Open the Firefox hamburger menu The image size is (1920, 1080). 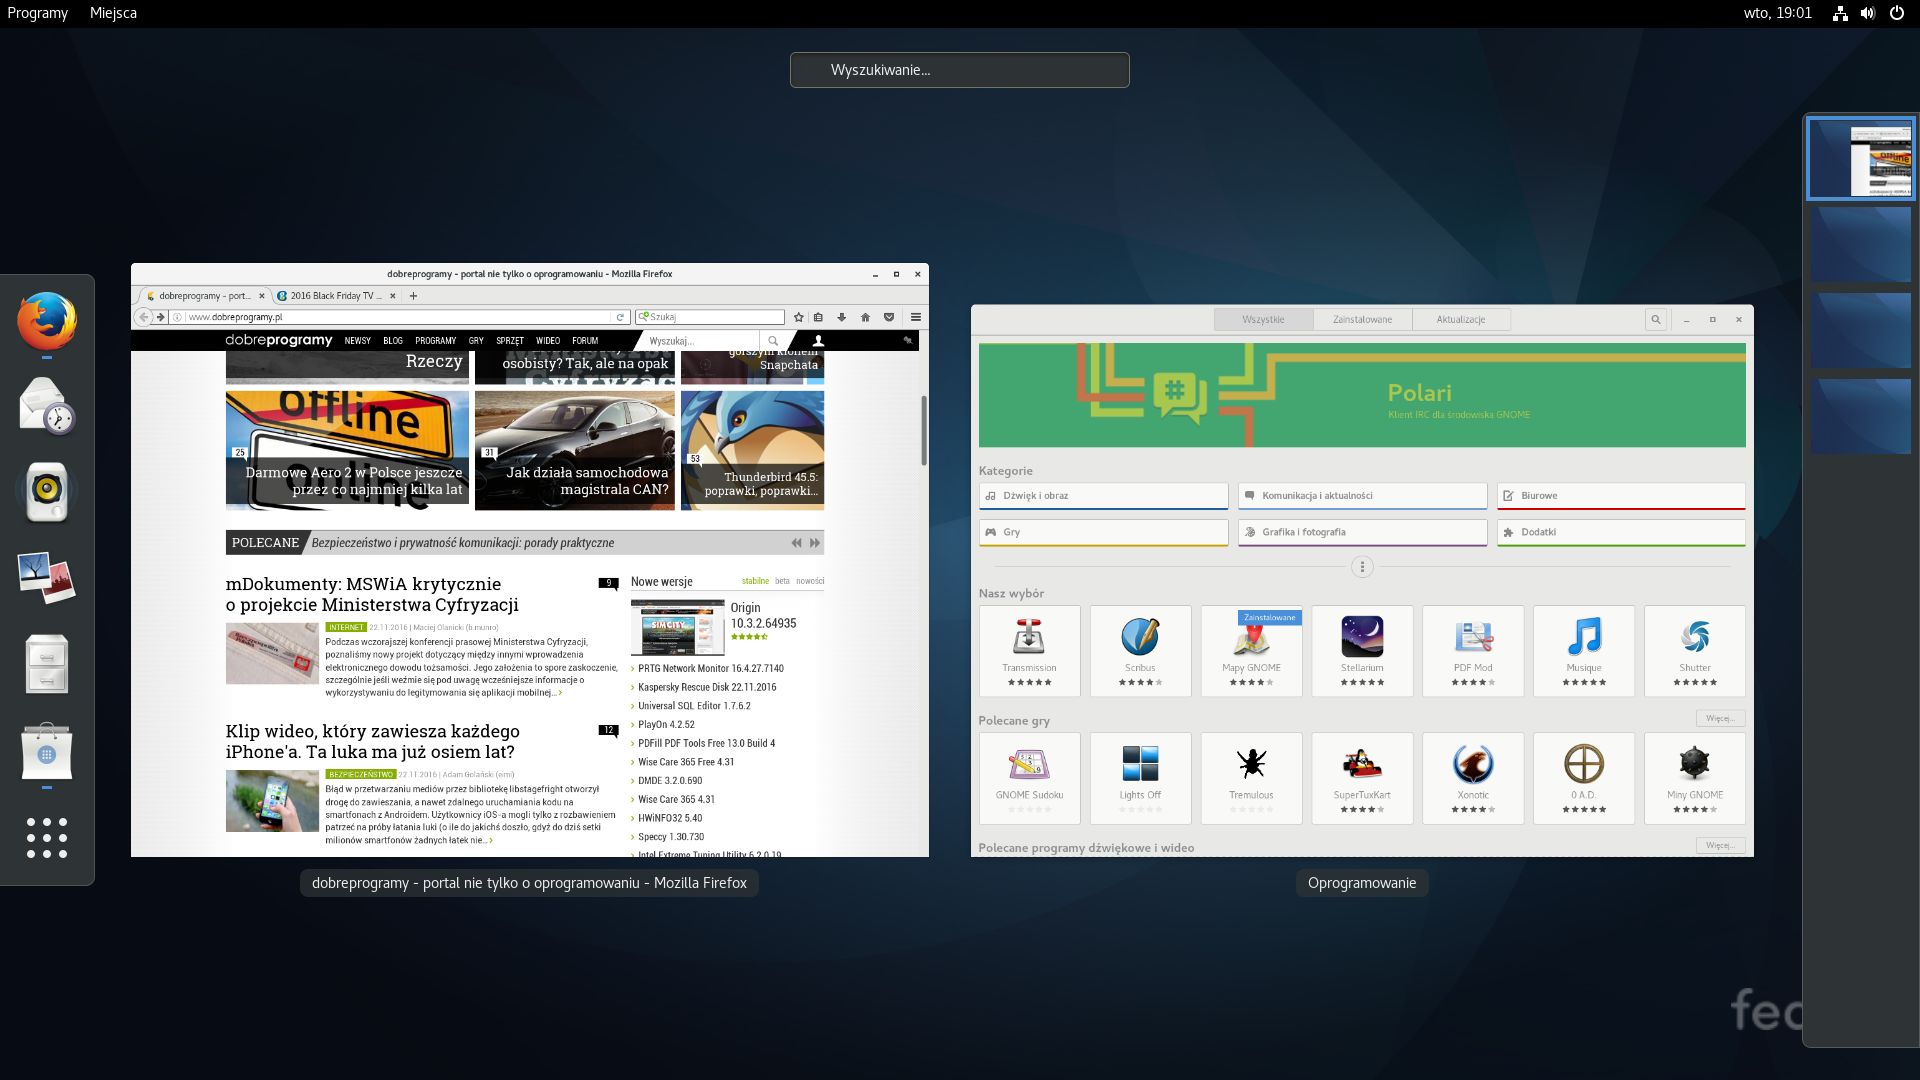pos(917,316)
